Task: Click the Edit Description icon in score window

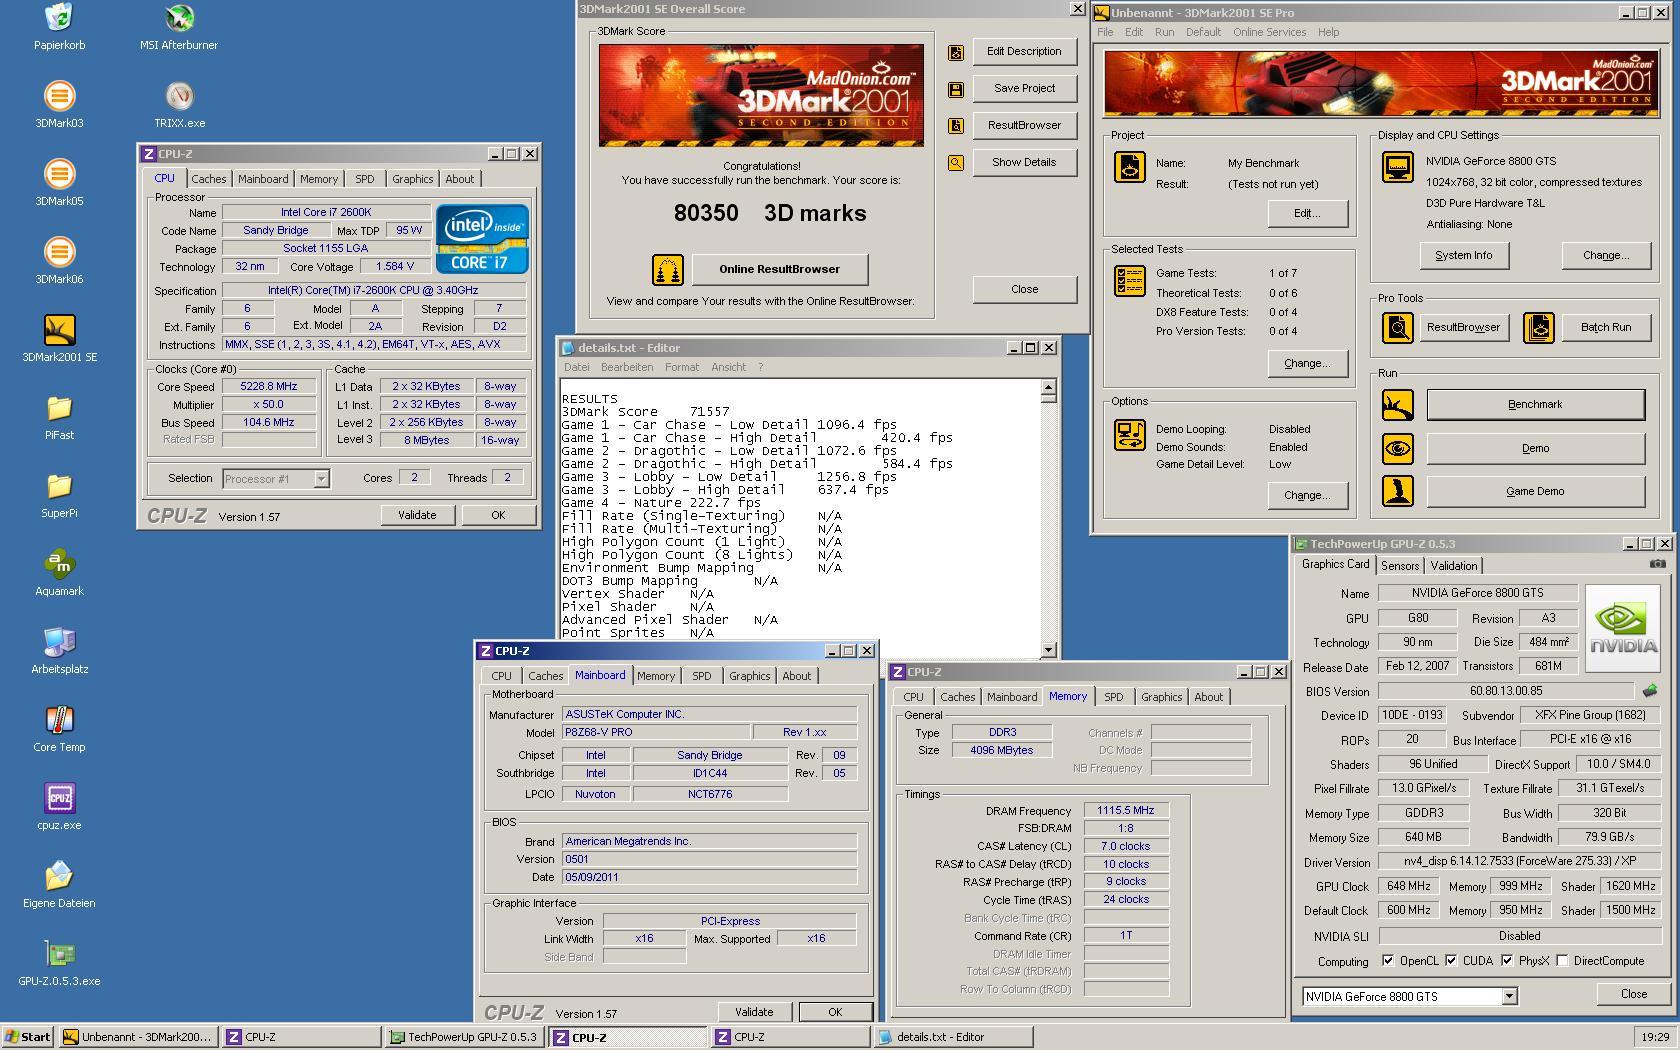Action: pos(956,52)
